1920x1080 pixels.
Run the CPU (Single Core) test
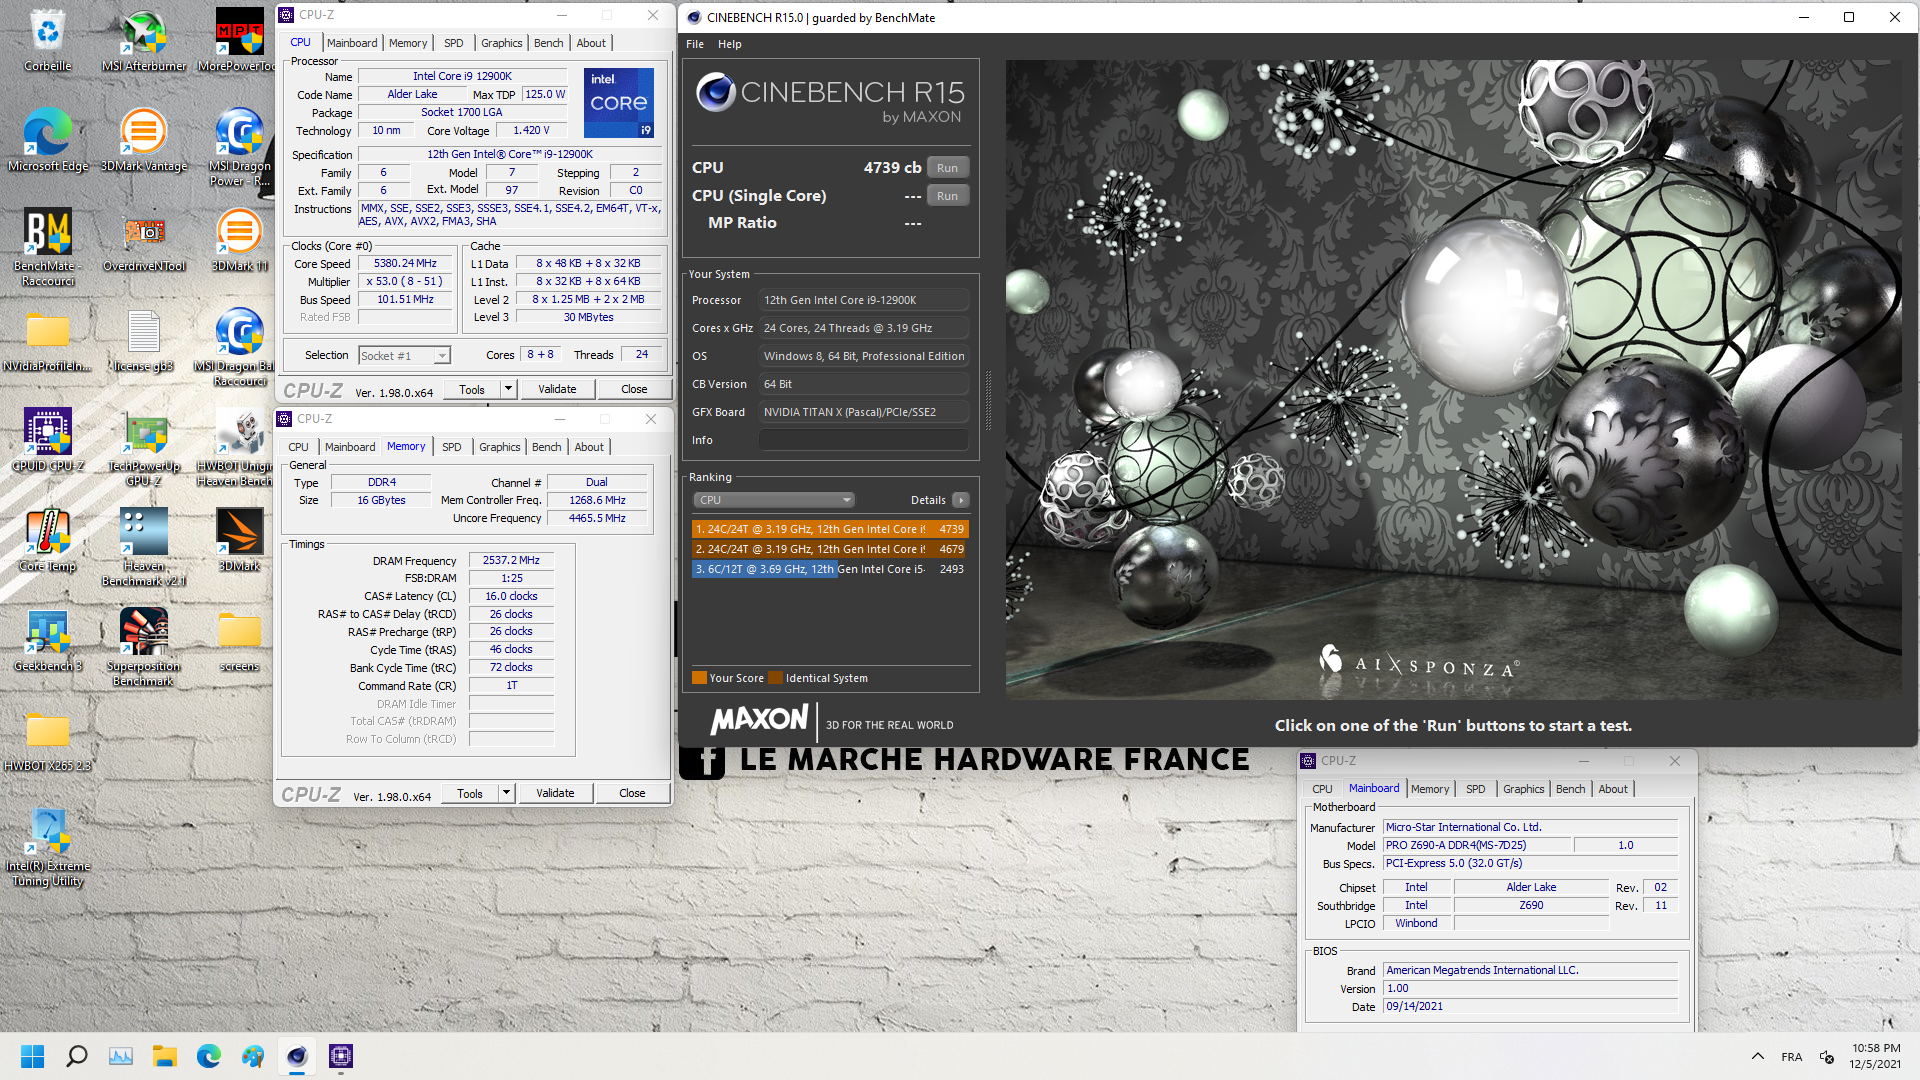(x=948, y=196)
